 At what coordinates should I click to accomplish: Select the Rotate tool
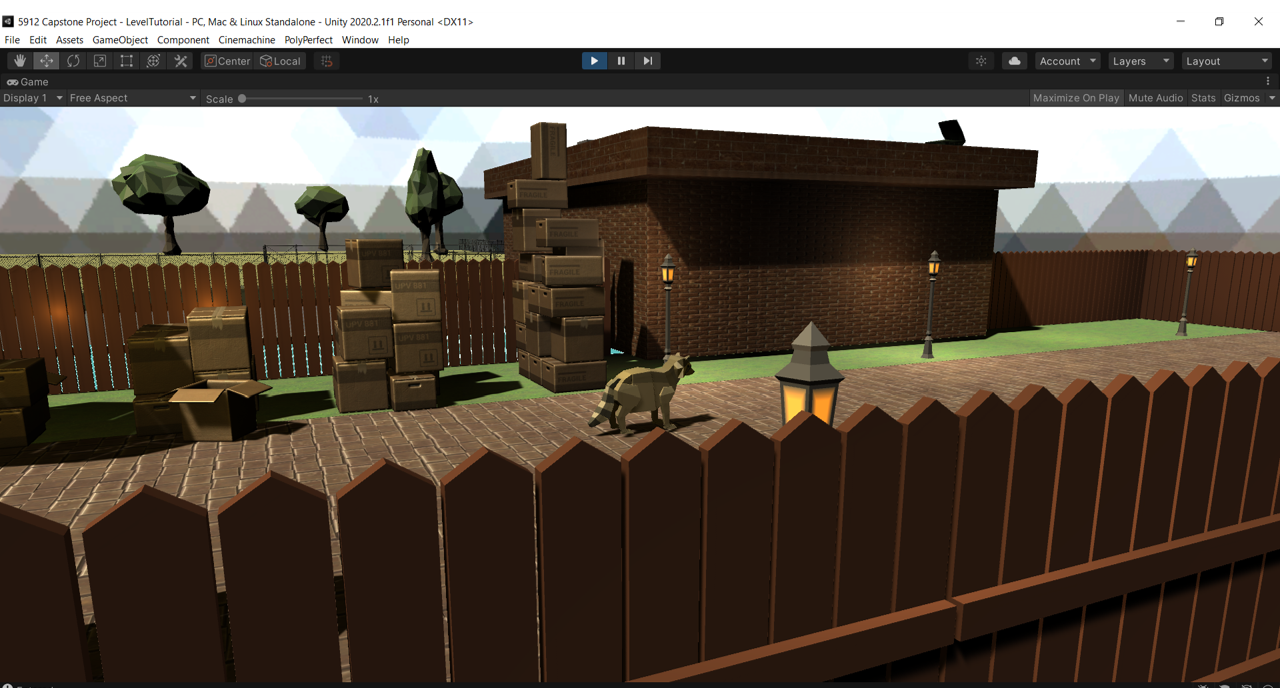[x=73, y=61]
